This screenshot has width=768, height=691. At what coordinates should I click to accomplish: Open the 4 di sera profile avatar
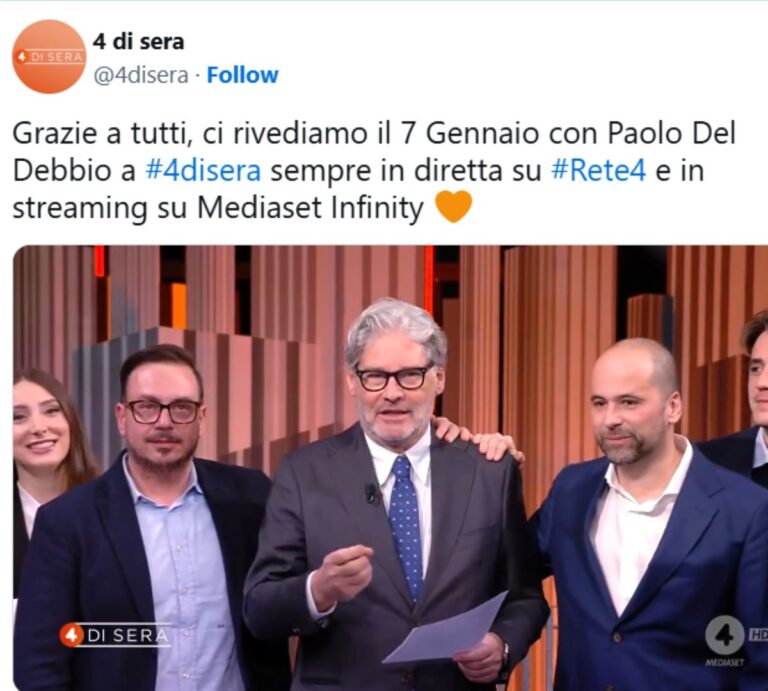click(49, 56)
